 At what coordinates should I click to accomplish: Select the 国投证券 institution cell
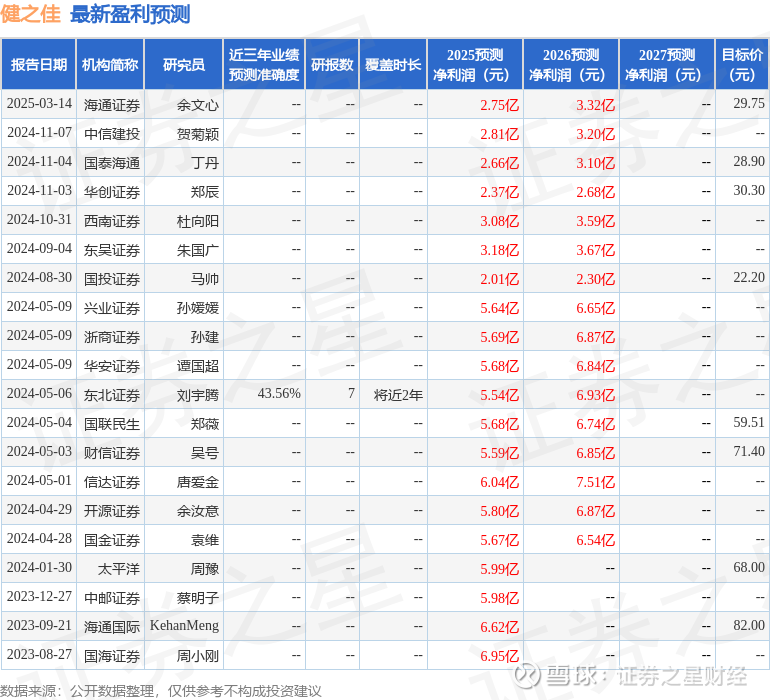[112, 279]
